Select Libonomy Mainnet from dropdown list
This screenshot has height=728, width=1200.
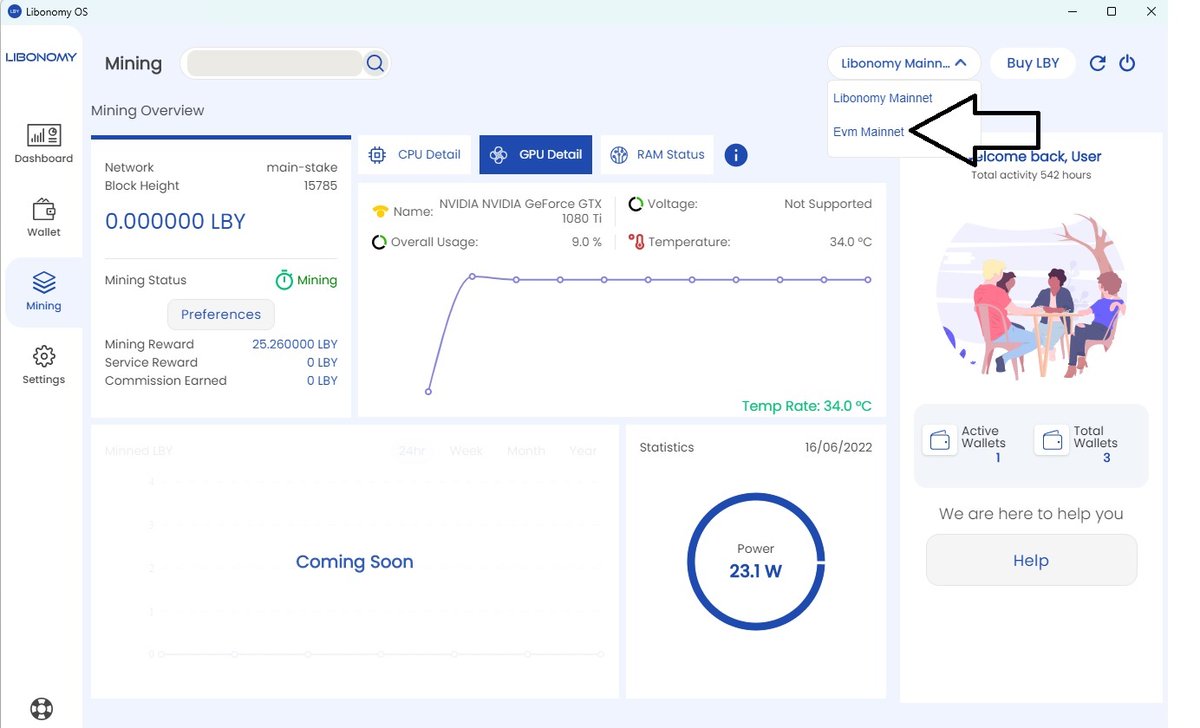(x=883, y=98)
